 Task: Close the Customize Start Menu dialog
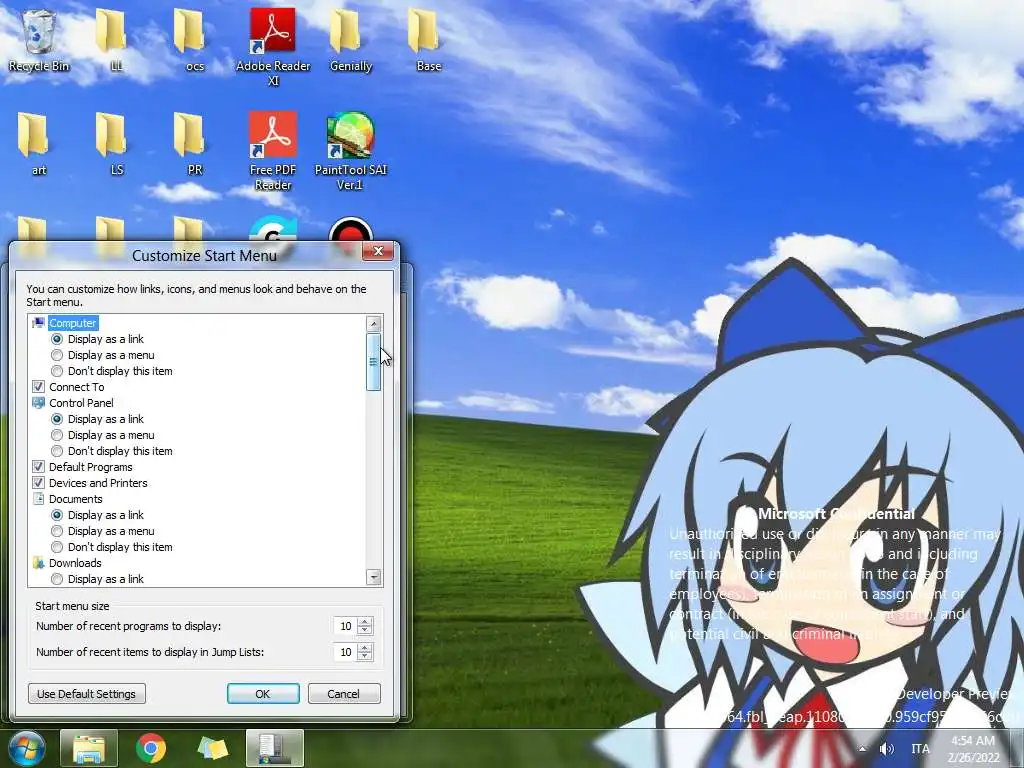[378, 251]
